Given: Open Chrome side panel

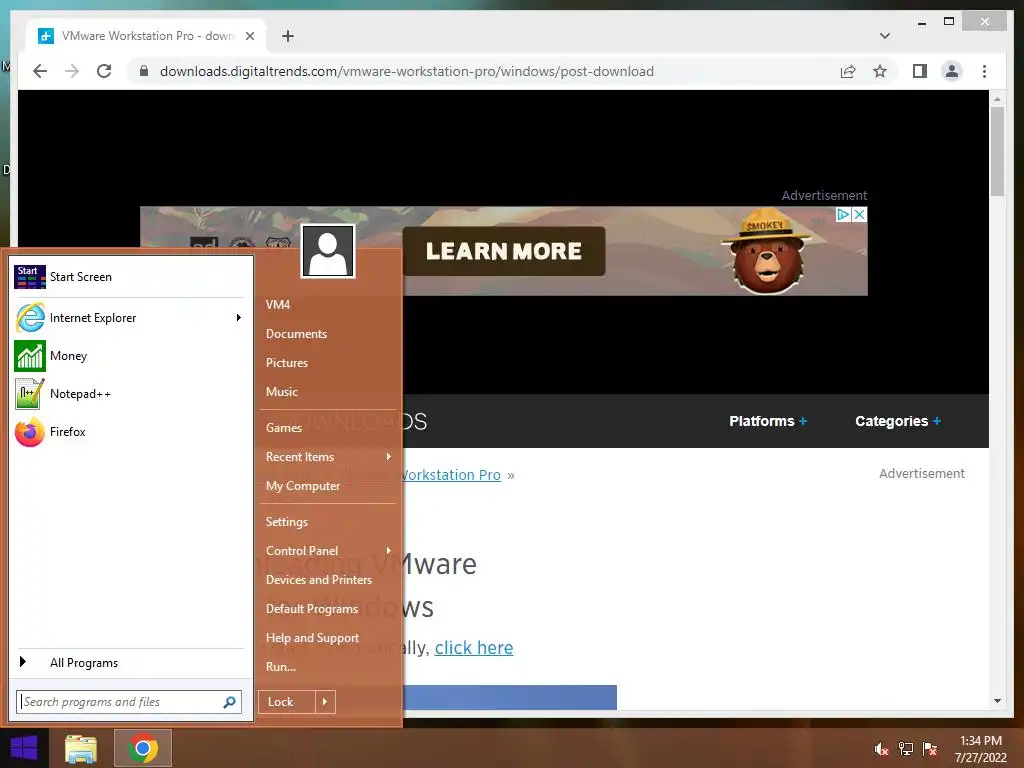Looking at the screenshot, I should pos(920,71).
